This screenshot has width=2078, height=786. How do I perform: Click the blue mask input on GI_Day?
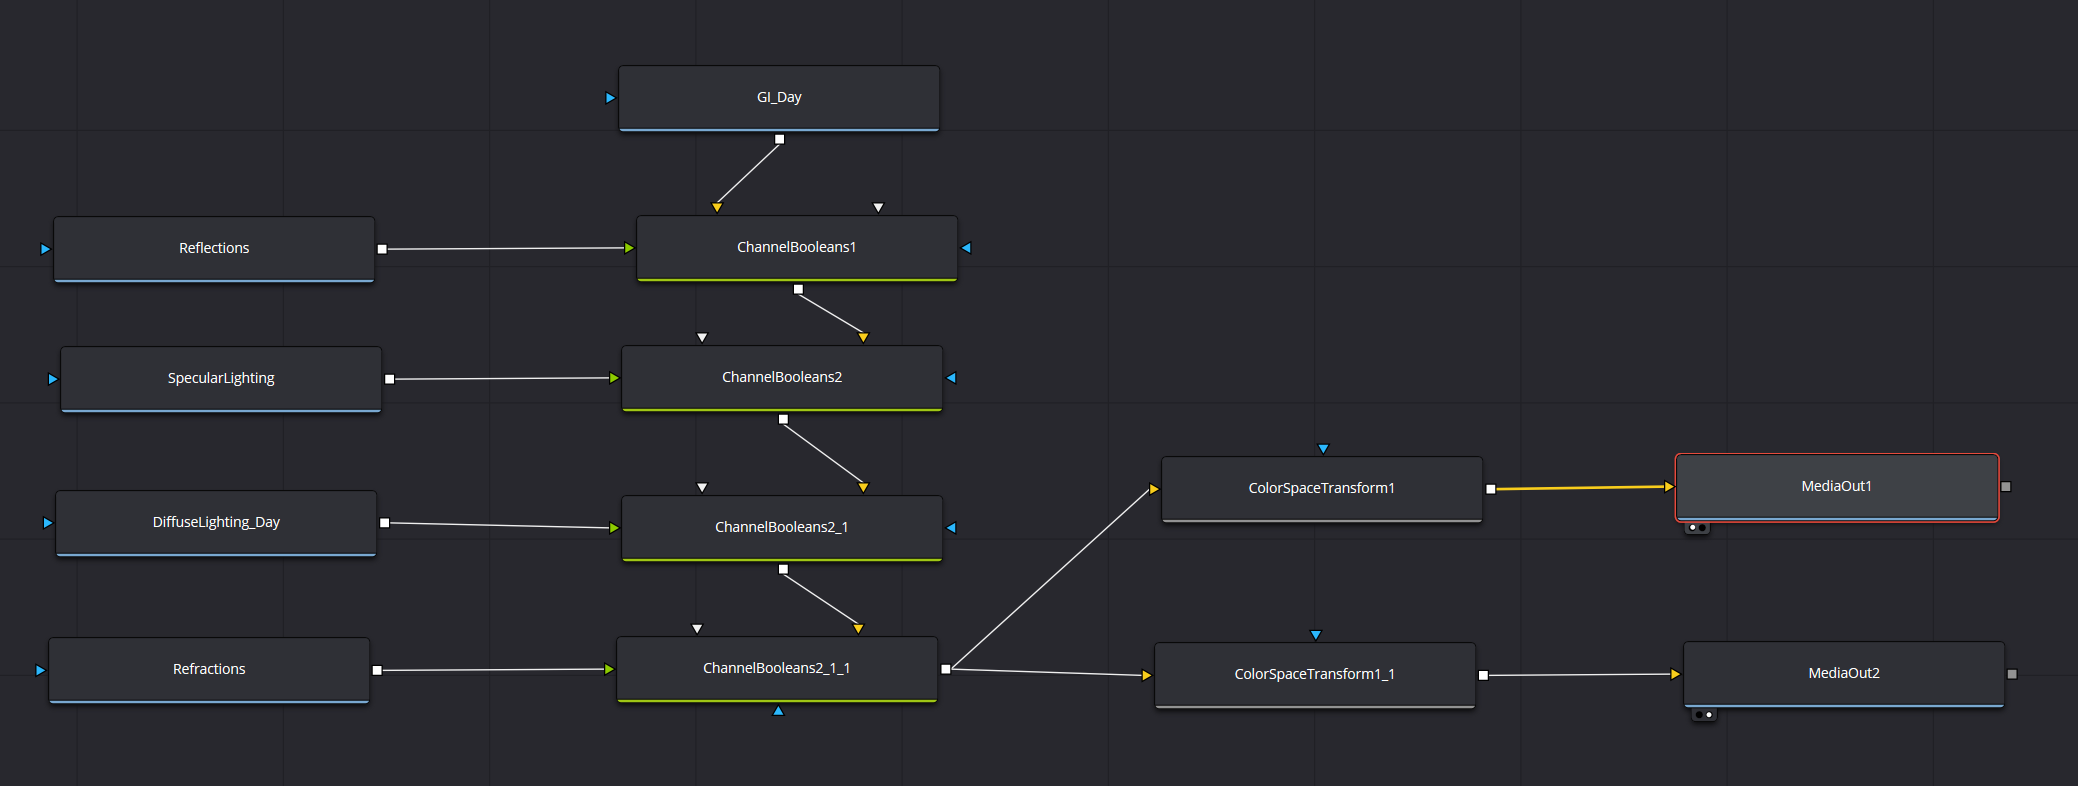[x=610, y=98]
